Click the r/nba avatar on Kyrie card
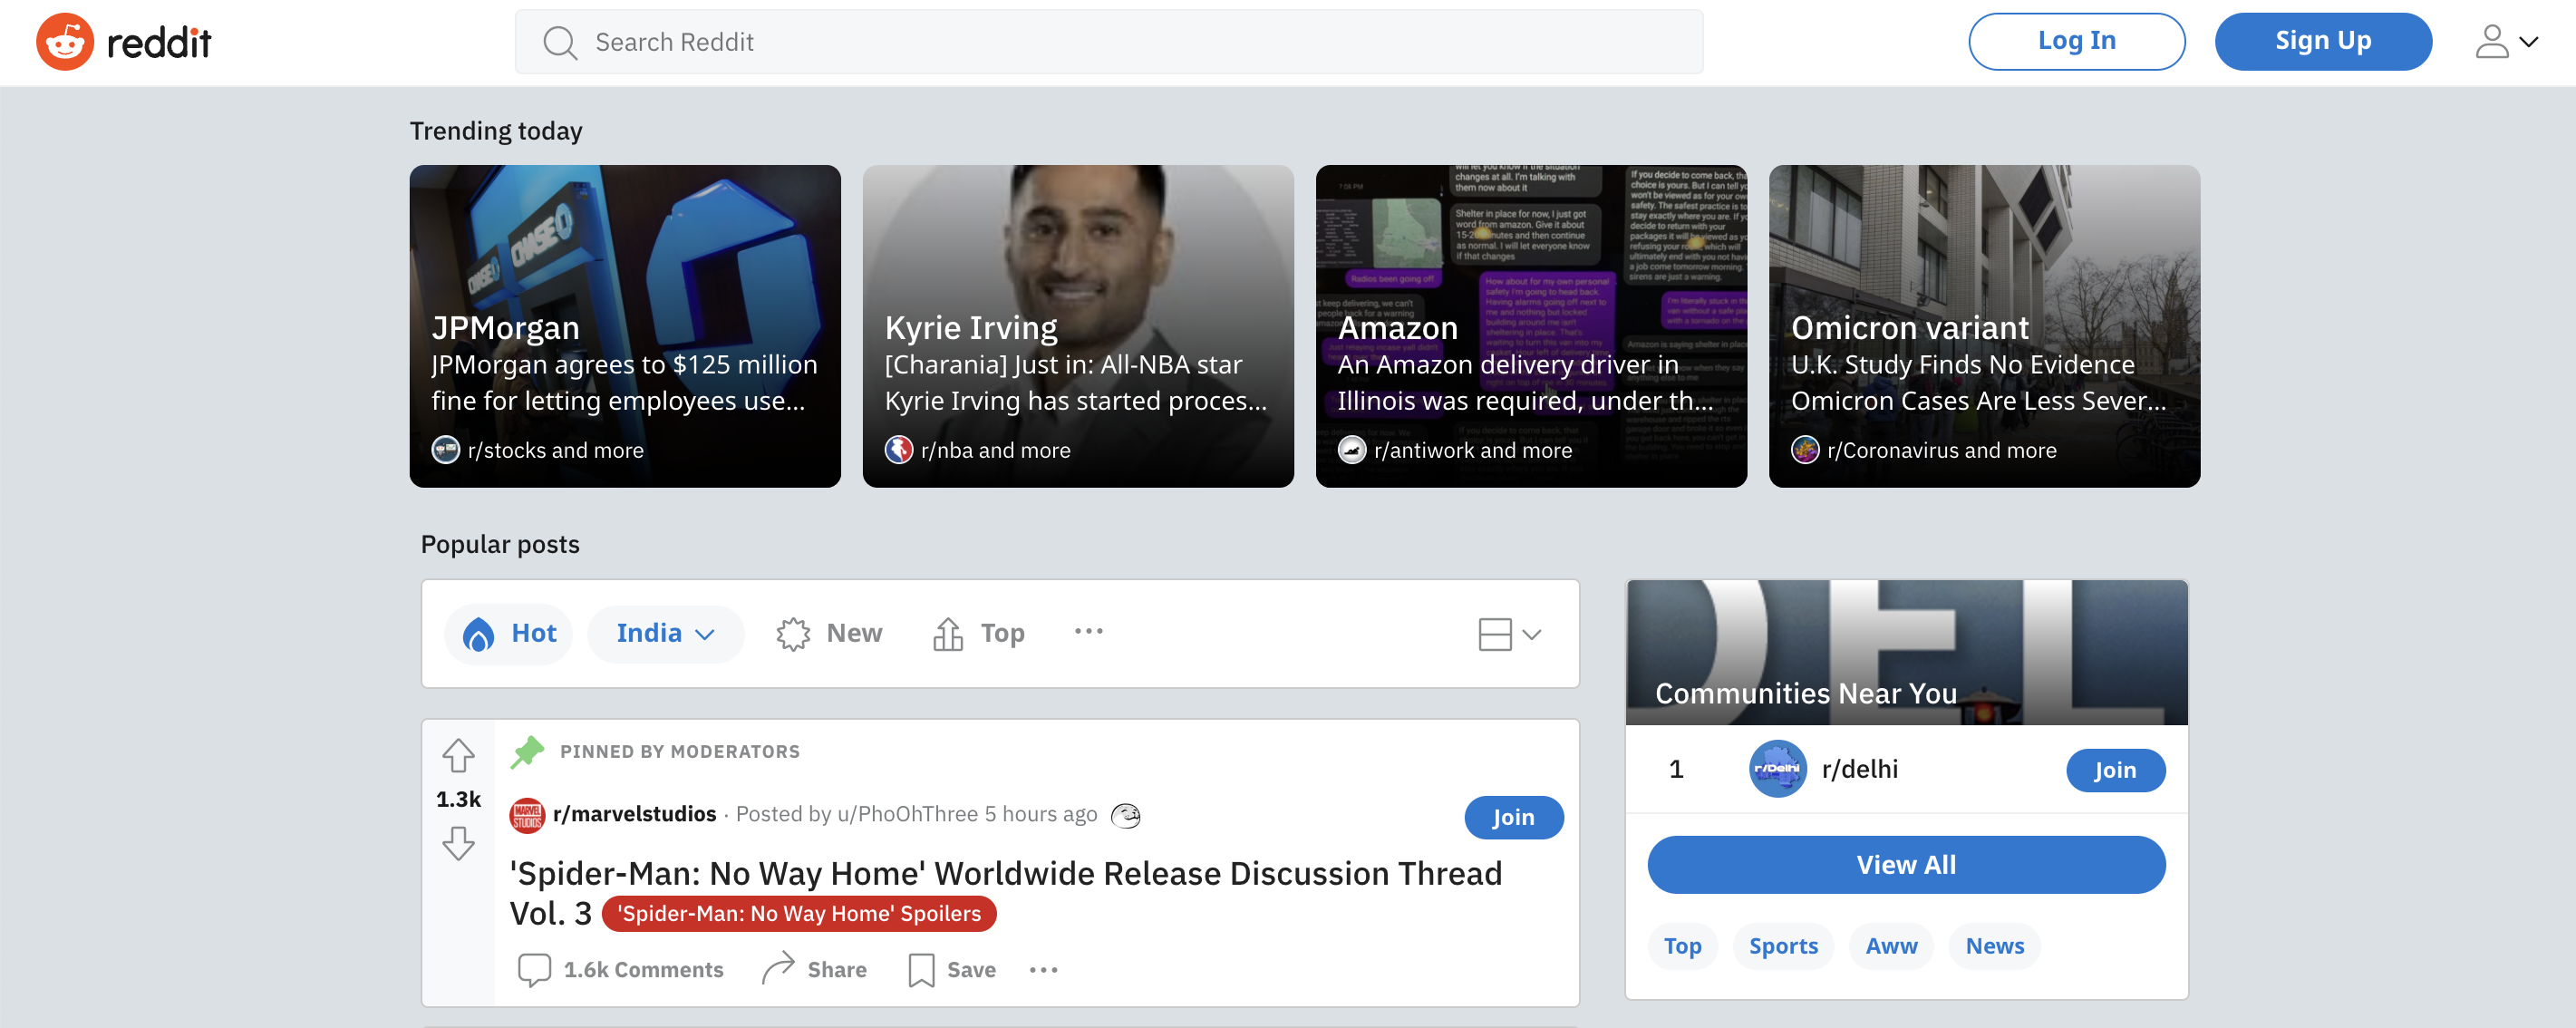Screen dimensions: 2576x1028 tap(898, 450)
